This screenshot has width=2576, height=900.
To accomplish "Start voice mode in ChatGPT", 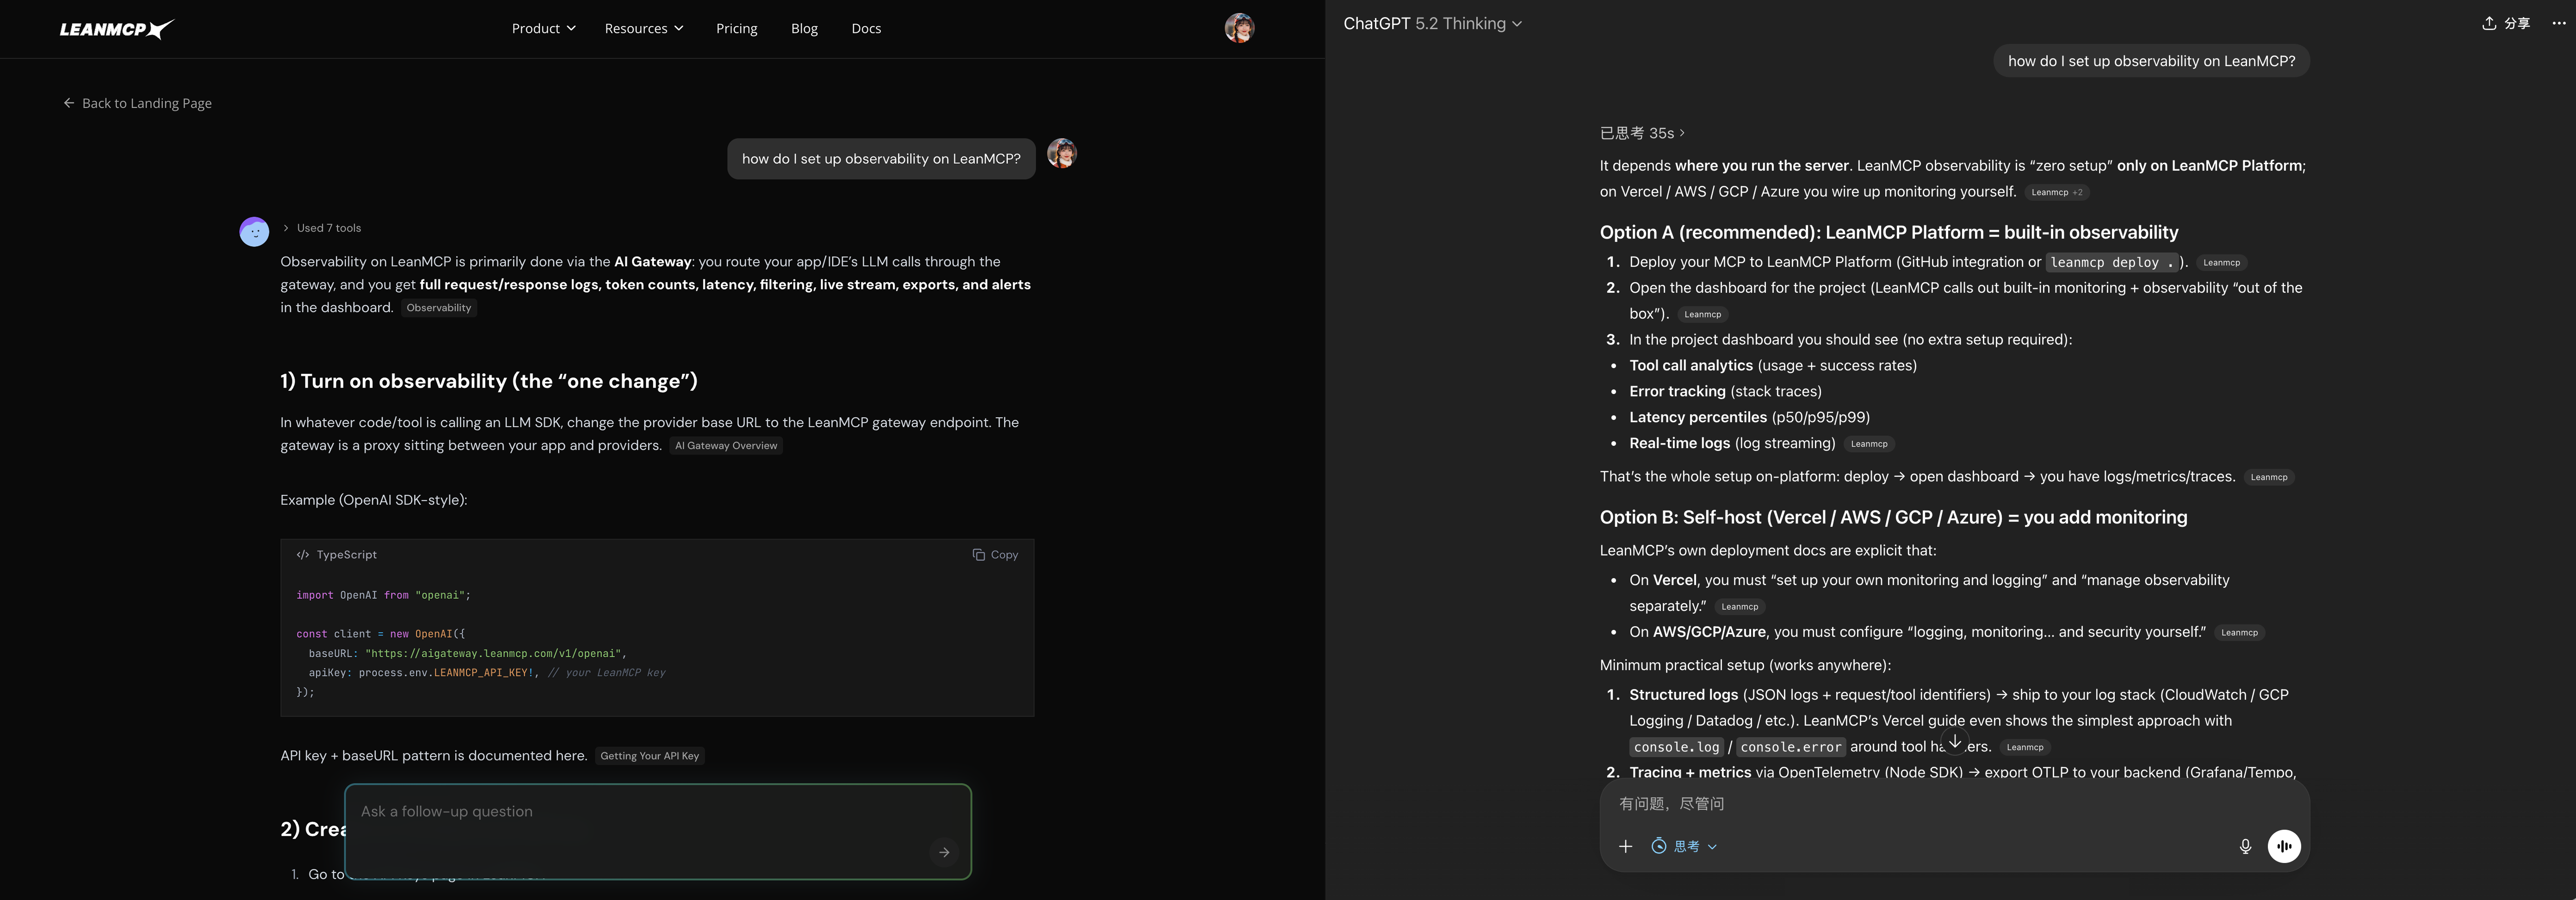I will [2285, 846].
